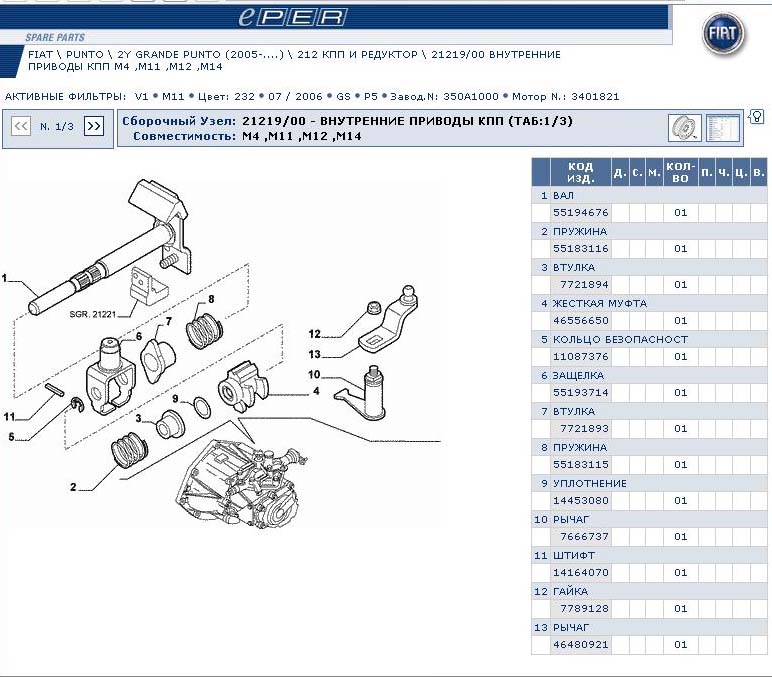Open the wheel/disc icon in header
772x677 pixels.
684,128
